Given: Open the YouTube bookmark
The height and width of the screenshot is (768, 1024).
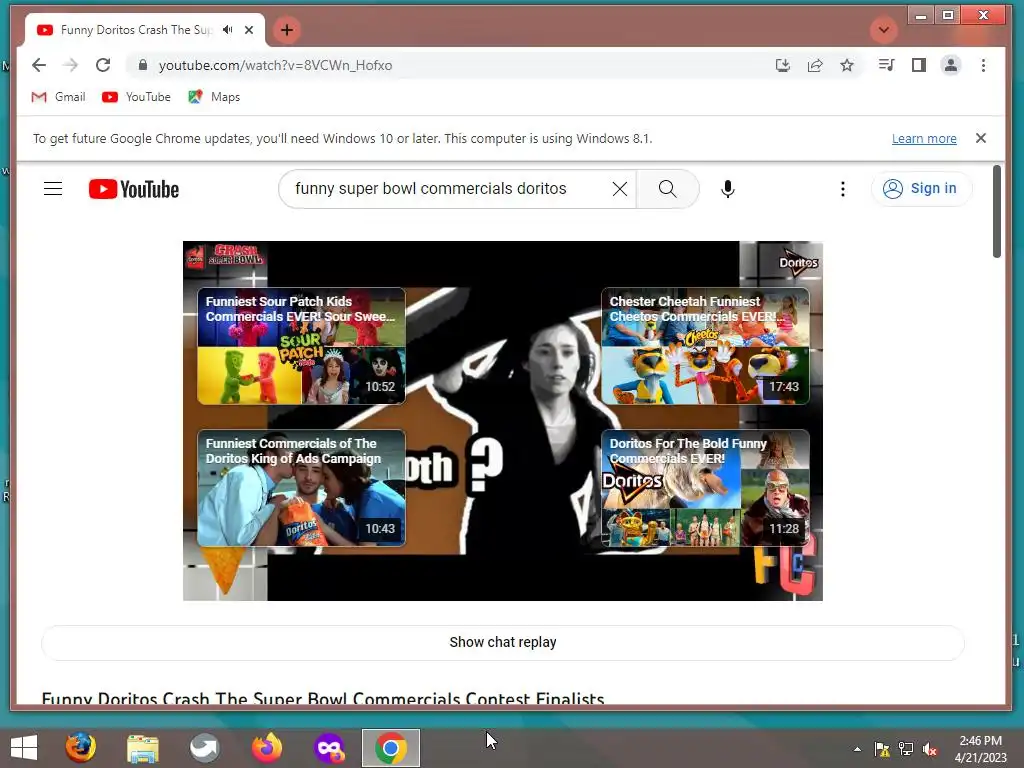Looking at the screenshot, I should [136, 97].
